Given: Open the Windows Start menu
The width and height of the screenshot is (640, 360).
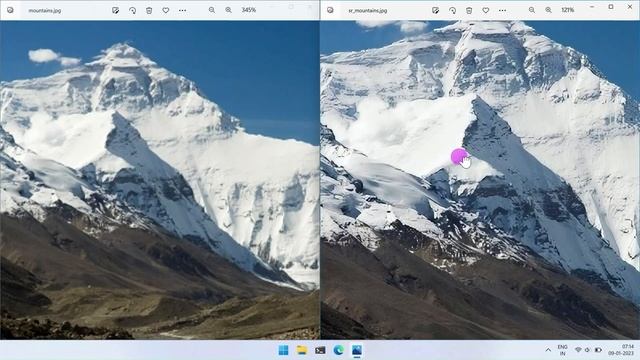Looking at the screenshot, I should coord(283,350).
